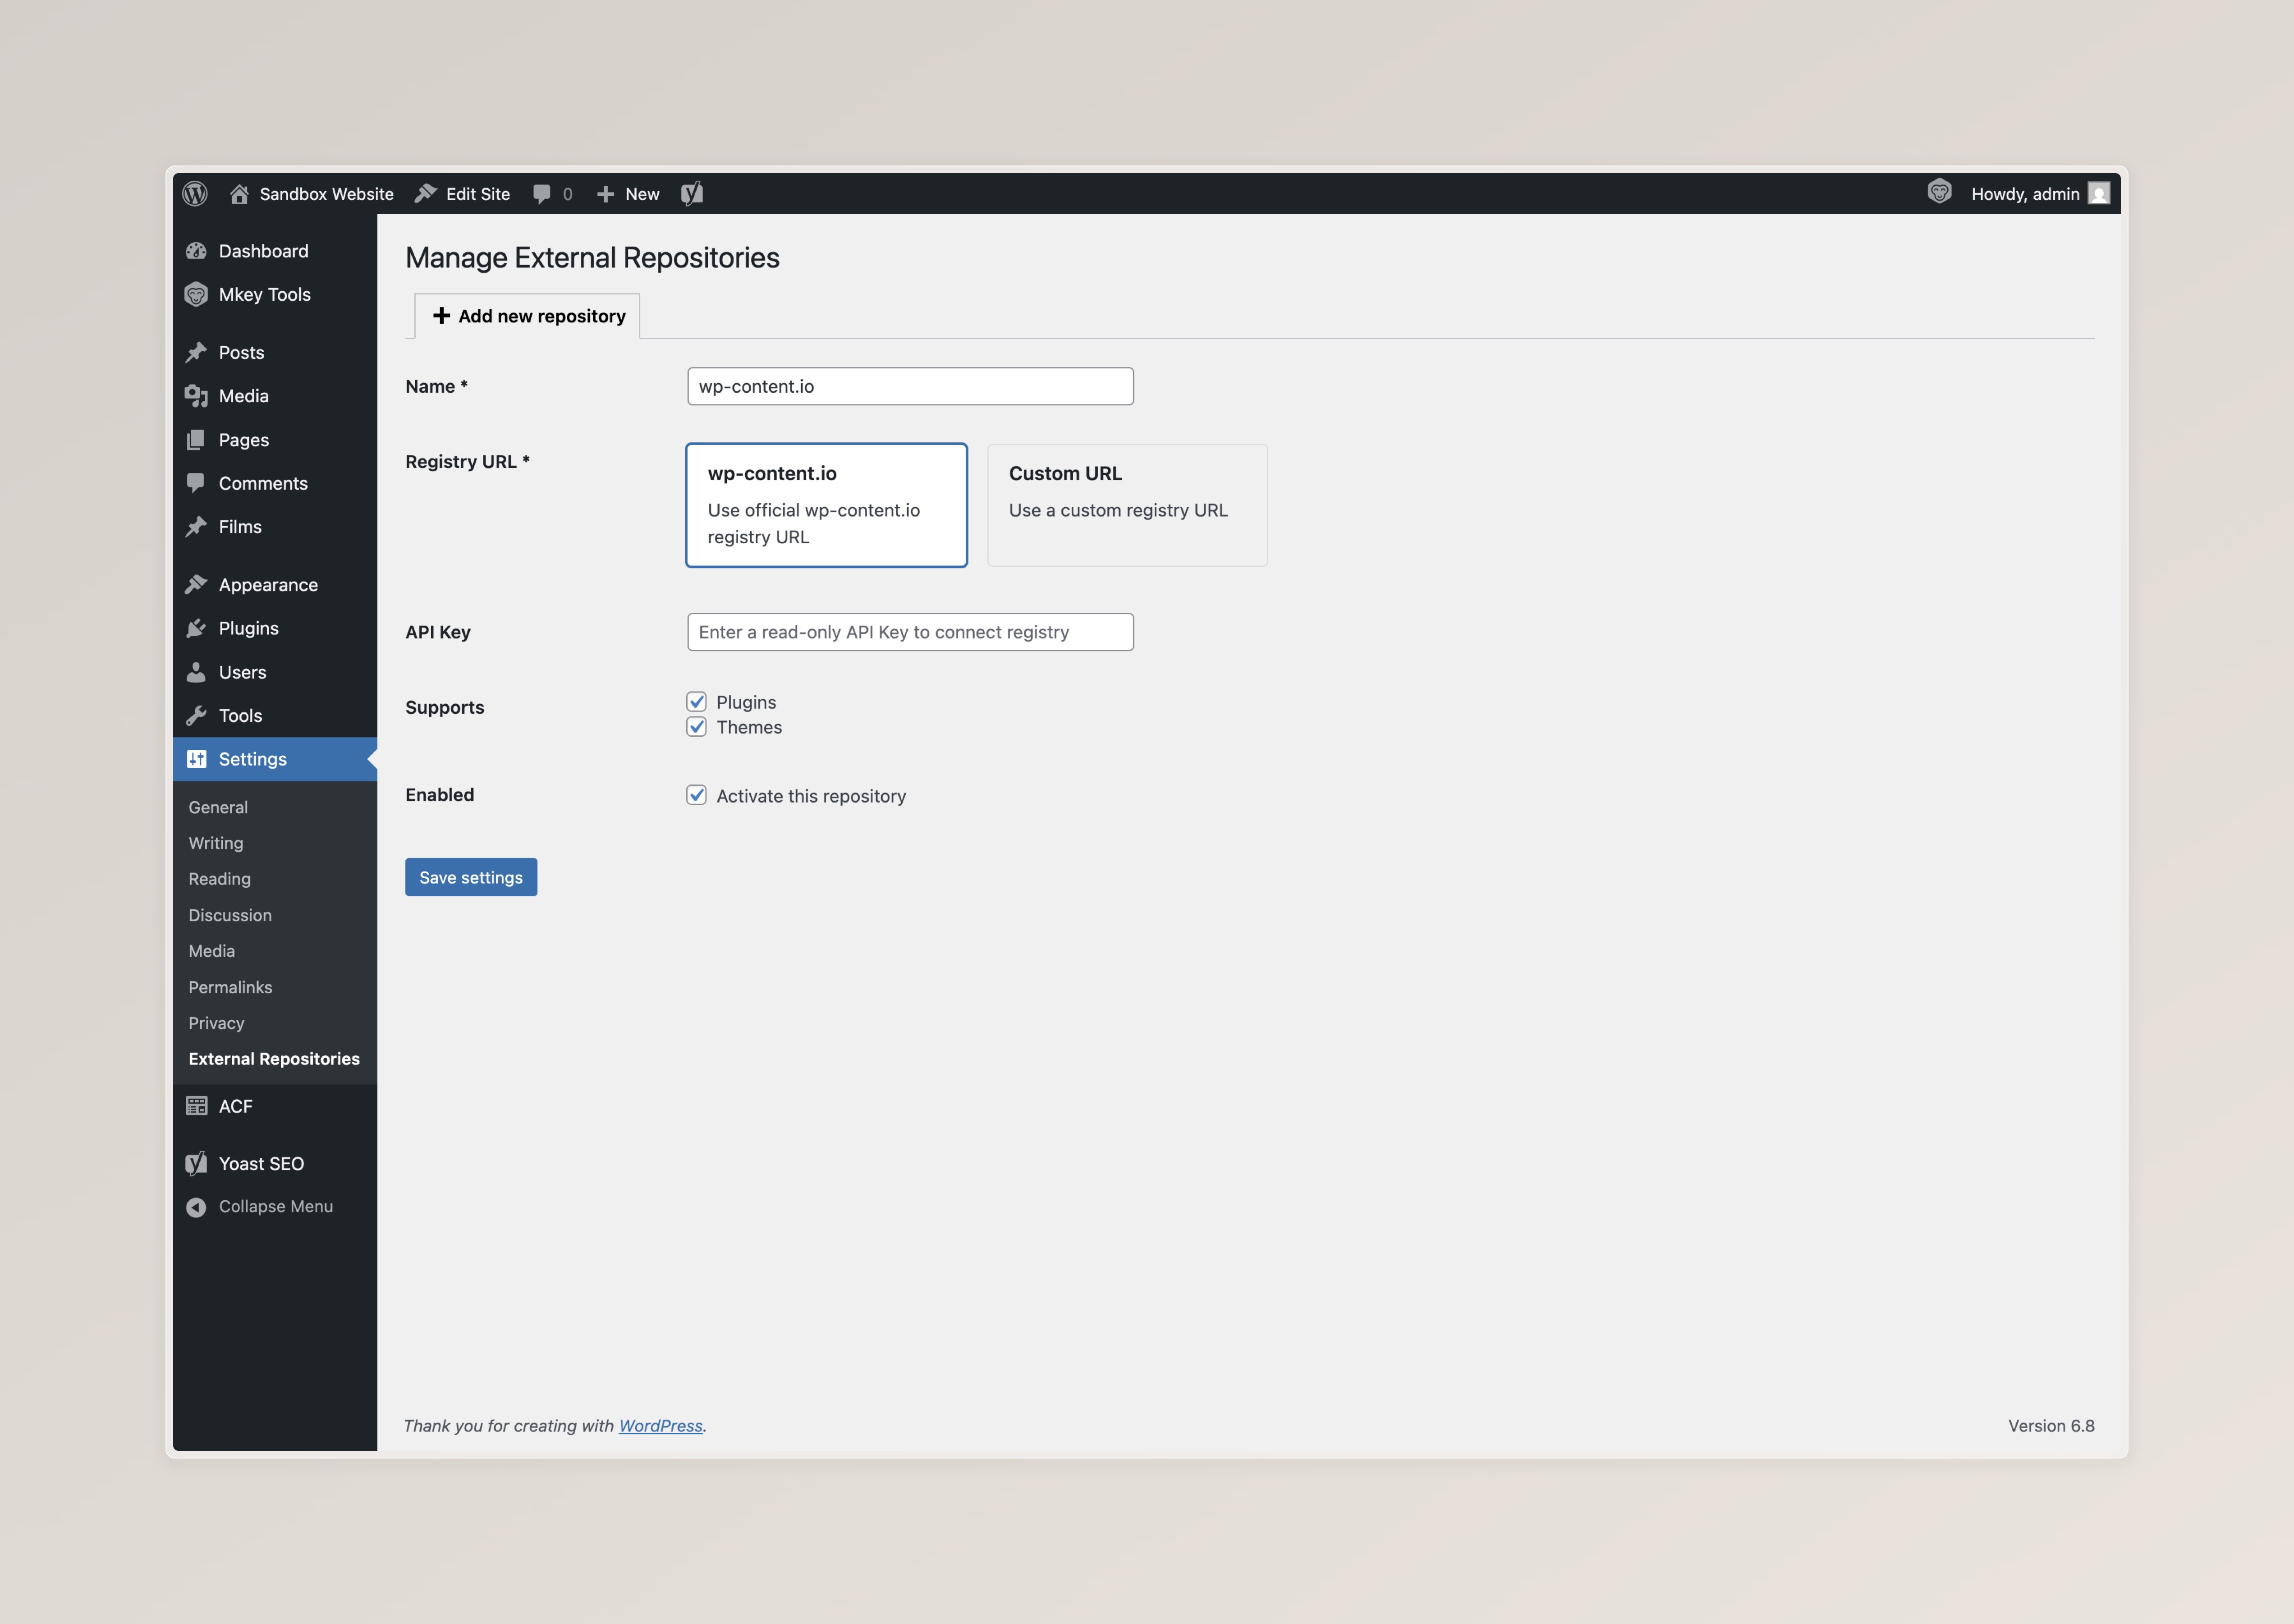The width and height of the screenshot is (2294, 1624).
Task: Click the Mkey monkey icon in admin bar
Action: click(x=1939, y=192)
